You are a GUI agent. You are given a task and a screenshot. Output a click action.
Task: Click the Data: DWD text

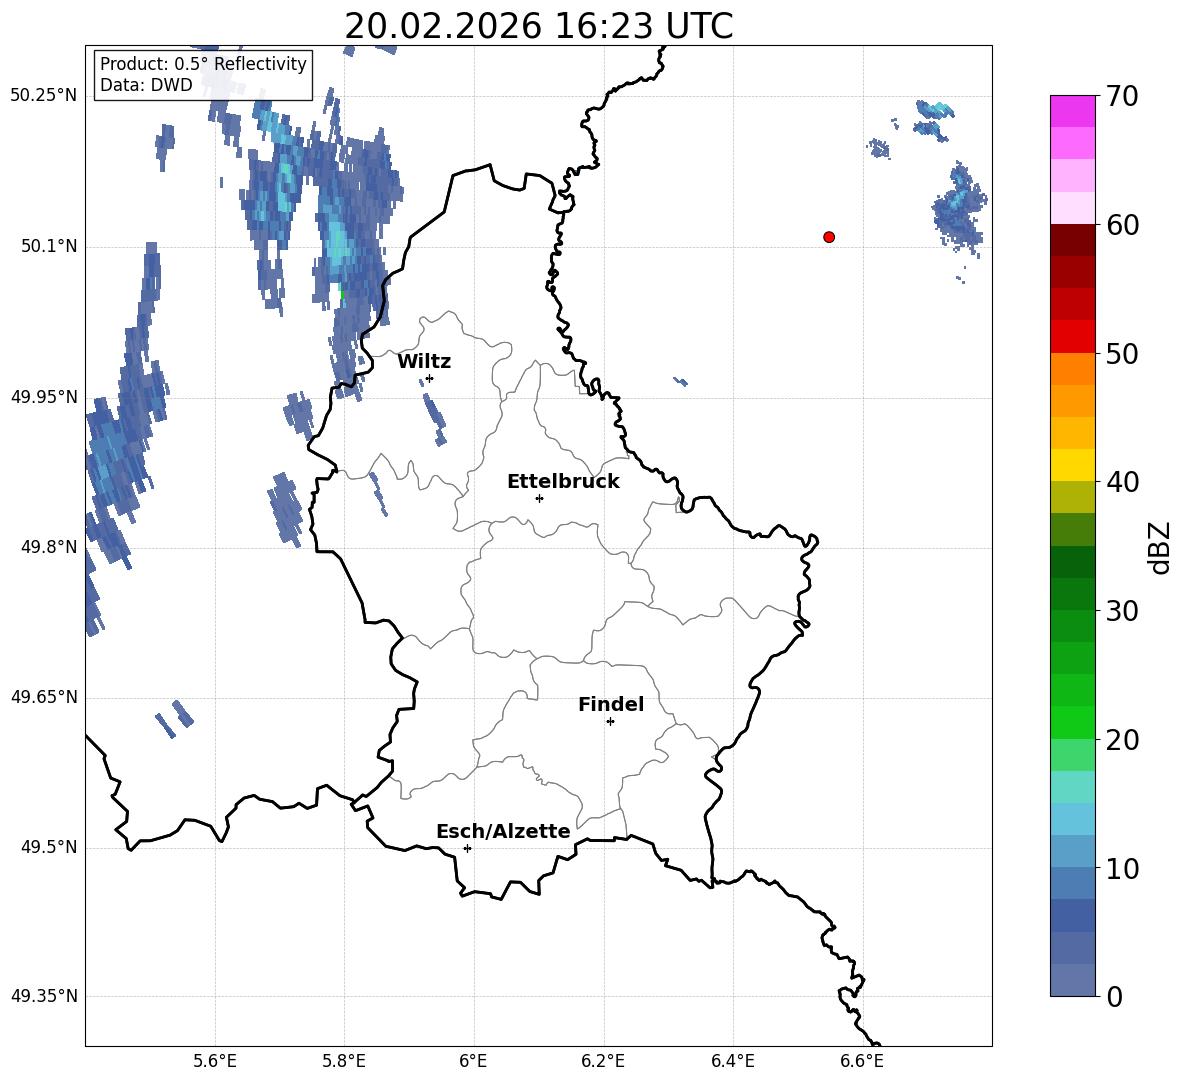tap(146, 85)
